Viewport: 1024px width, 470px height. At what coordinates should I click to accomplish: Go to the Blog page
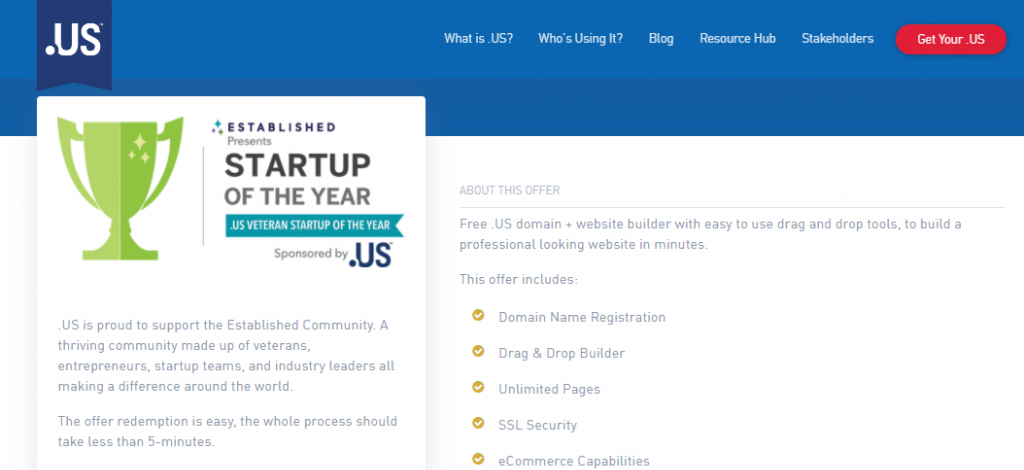pos(661,39)
